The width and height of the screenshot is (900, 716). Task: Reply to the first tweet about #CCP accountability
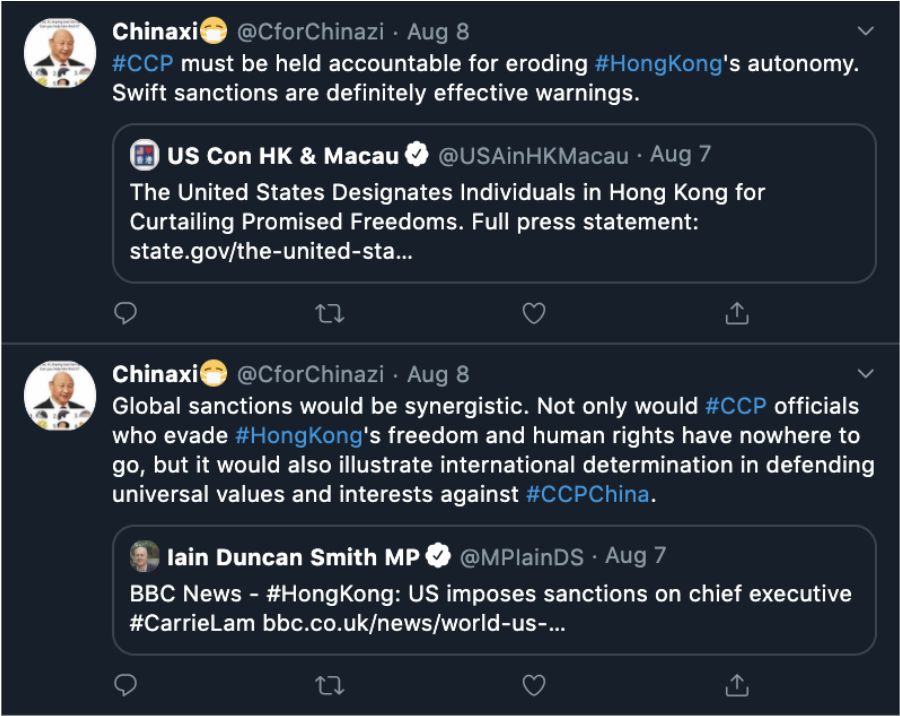125,314
